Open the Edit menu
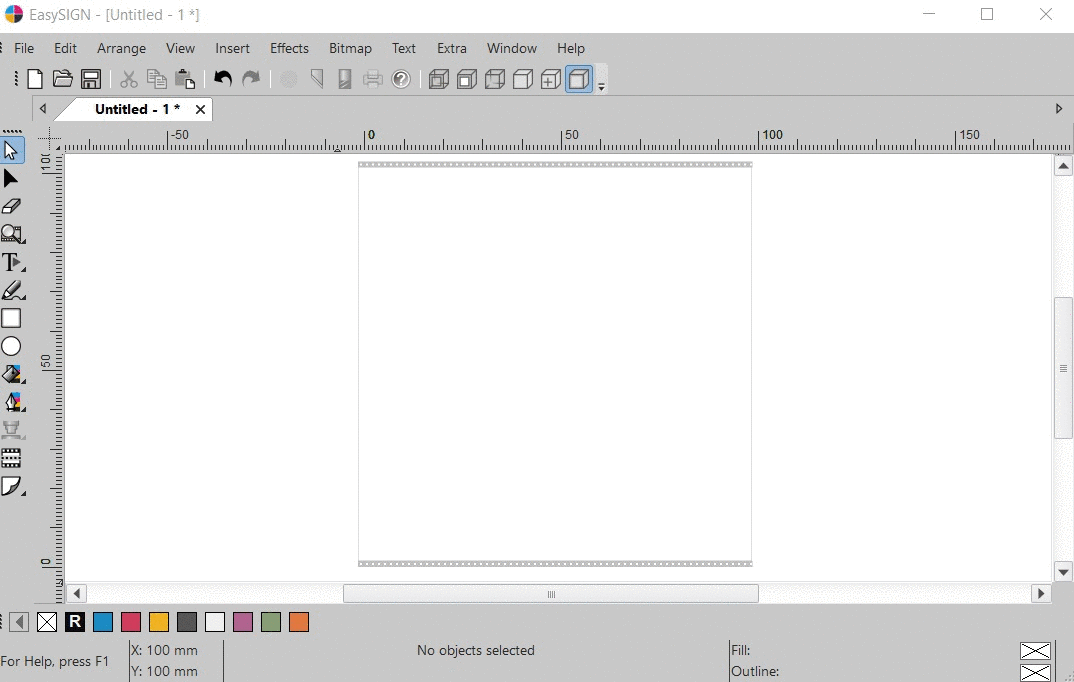 [65, 49]
